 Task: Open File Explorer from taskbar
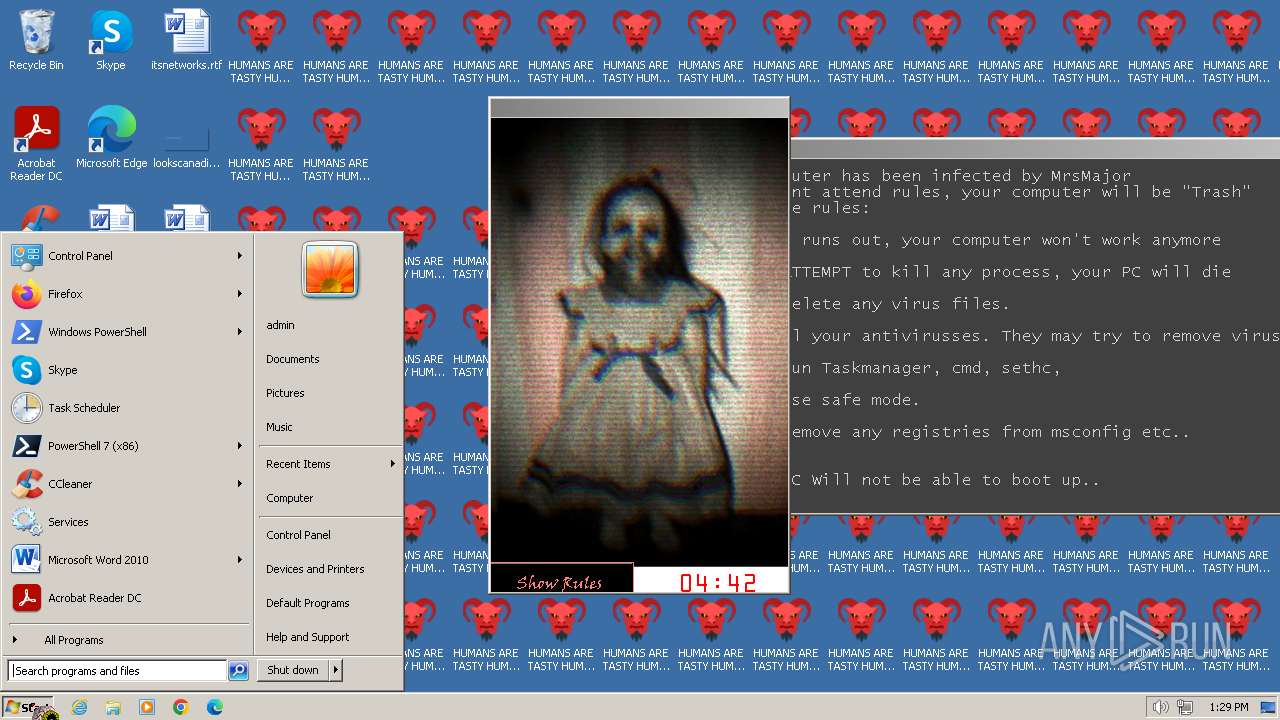[x=113, y=707]
